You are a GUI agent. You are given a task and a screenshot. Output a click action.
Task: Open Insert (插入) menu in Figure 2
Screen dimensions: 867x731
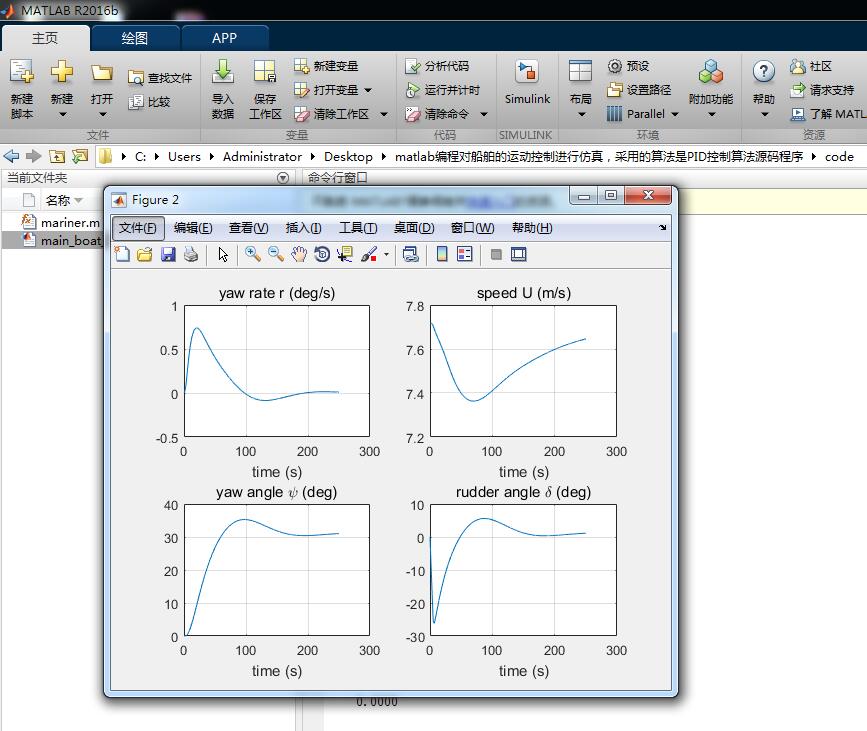pos(304,228)
